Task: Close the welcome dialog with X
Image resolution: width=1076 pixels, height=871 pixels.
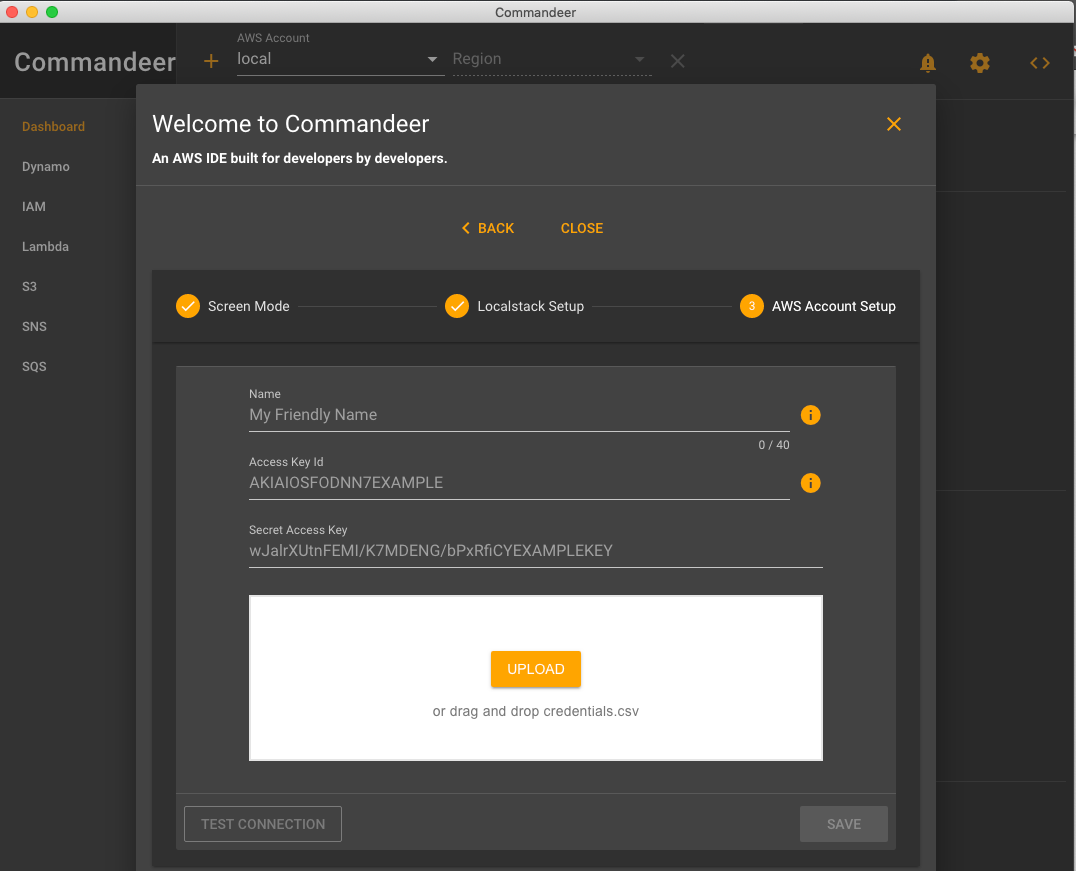Action: (893, 124)
